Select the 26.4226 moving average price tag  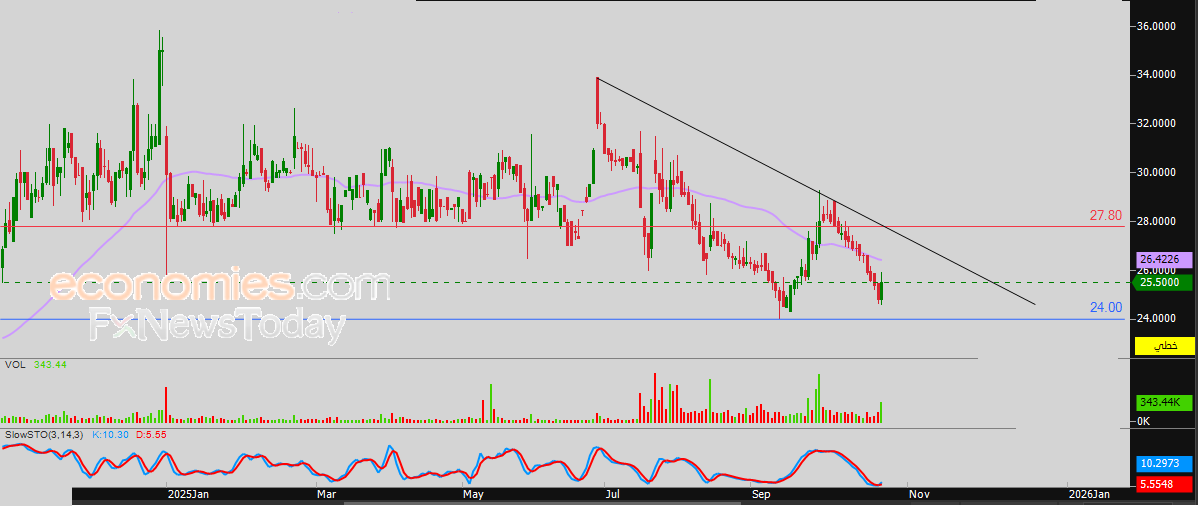1164,259
